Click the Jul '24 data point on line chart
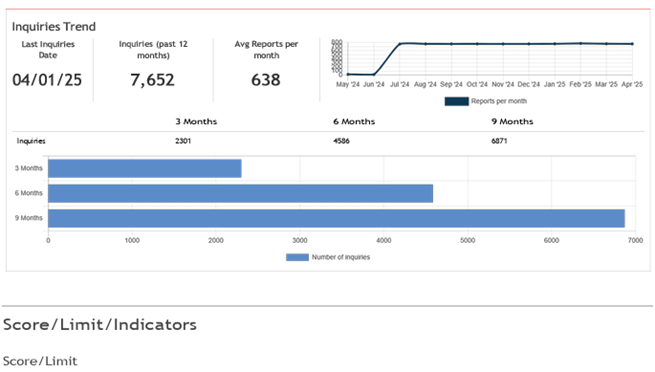 coord(400,43)
